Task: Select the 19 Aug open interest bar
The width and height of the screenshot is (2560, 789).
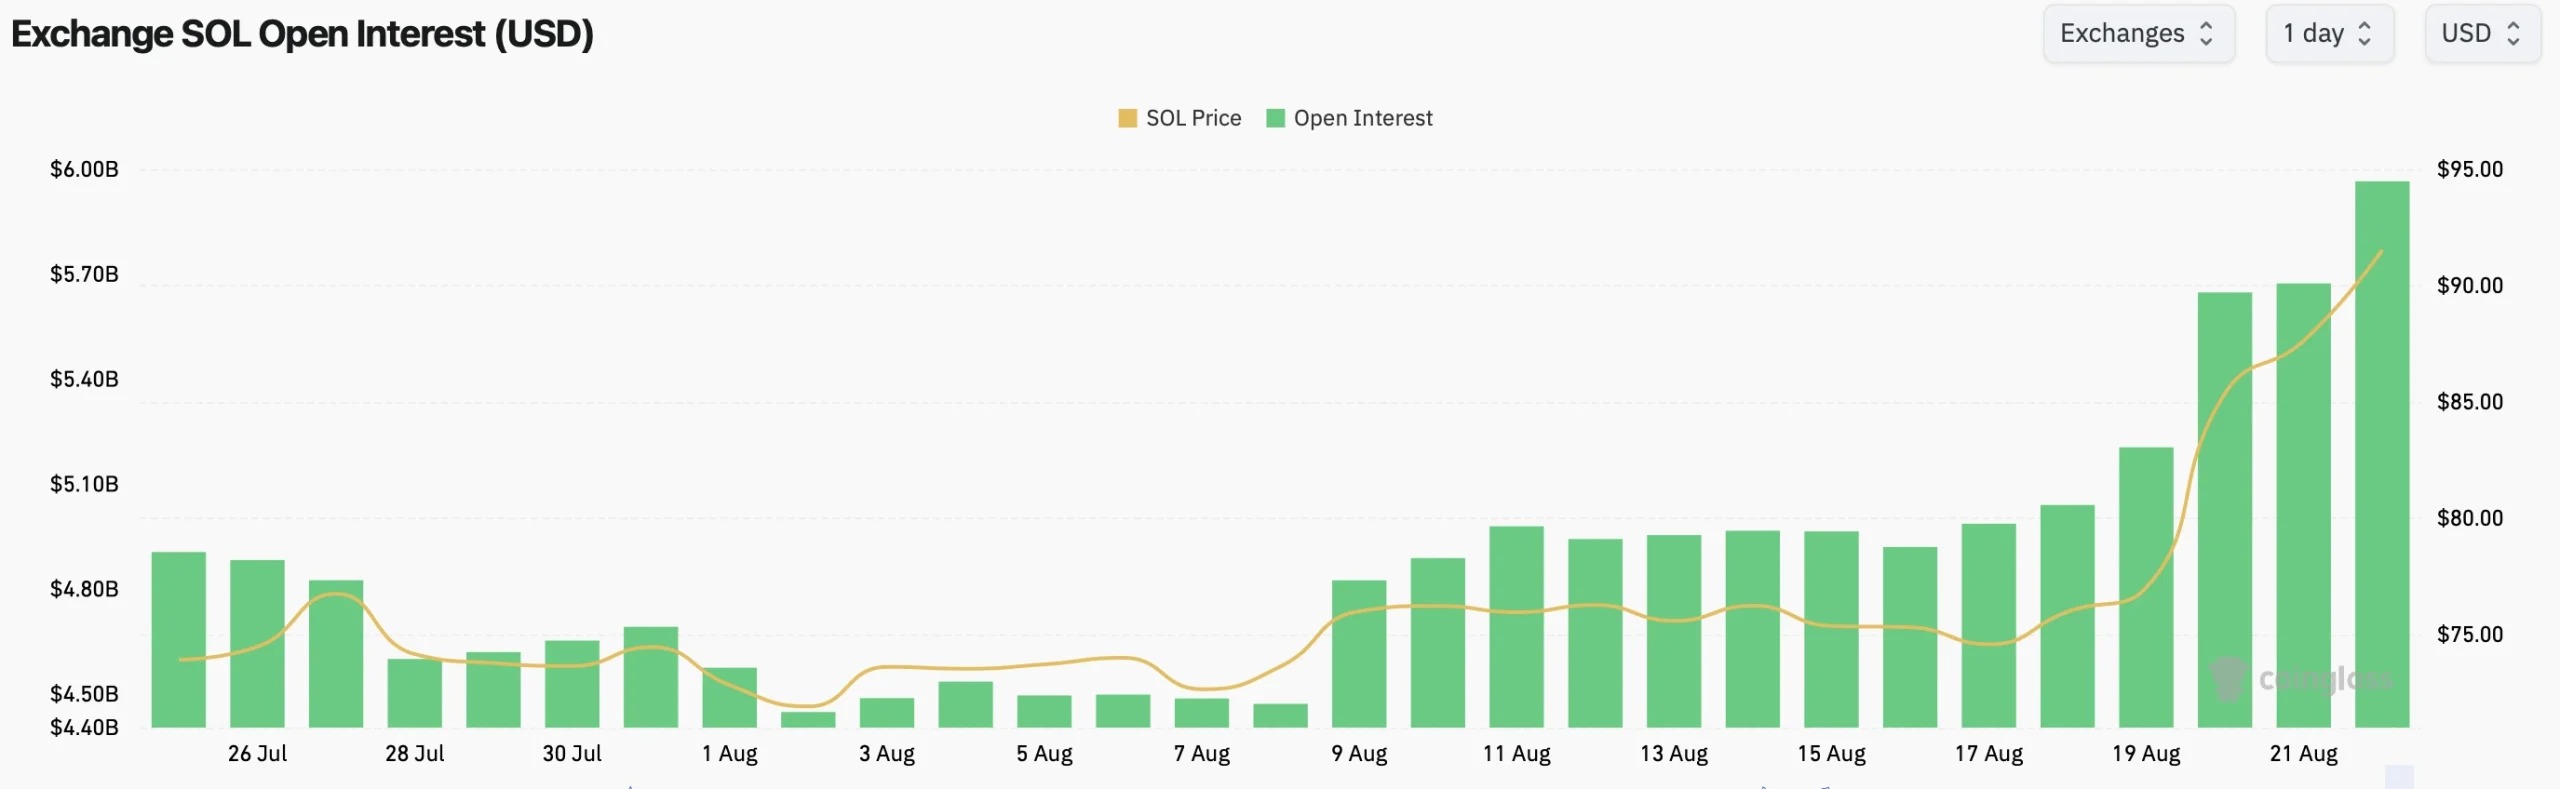Action: tap(2146, 587)
